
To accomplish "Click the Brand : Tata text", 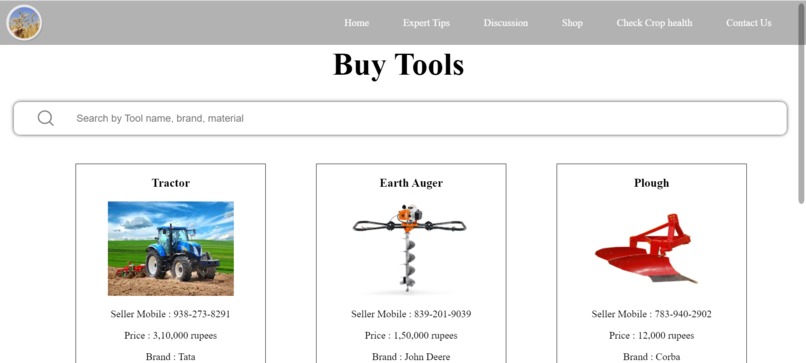I will (x=170, y=357).
